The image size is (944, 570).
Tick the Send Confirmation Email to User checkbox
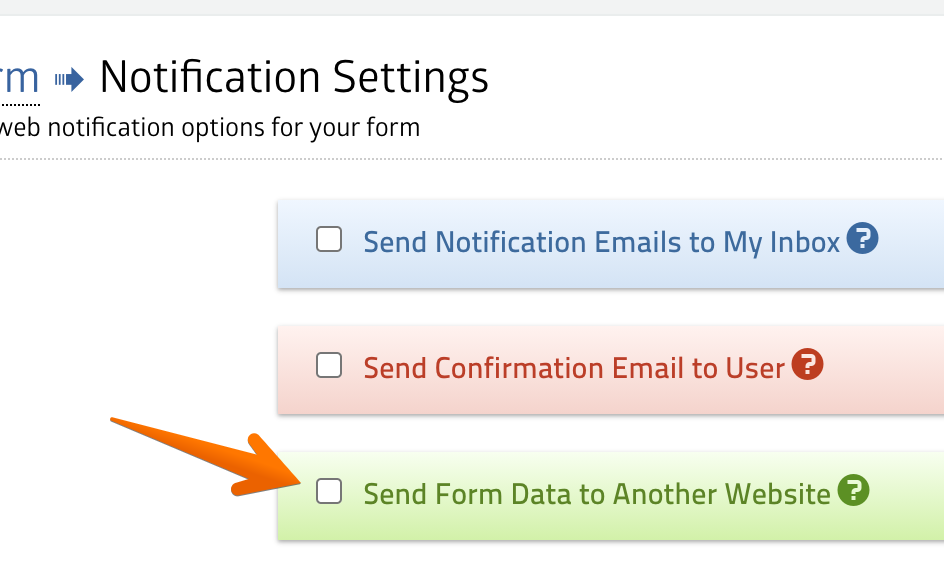329,366
